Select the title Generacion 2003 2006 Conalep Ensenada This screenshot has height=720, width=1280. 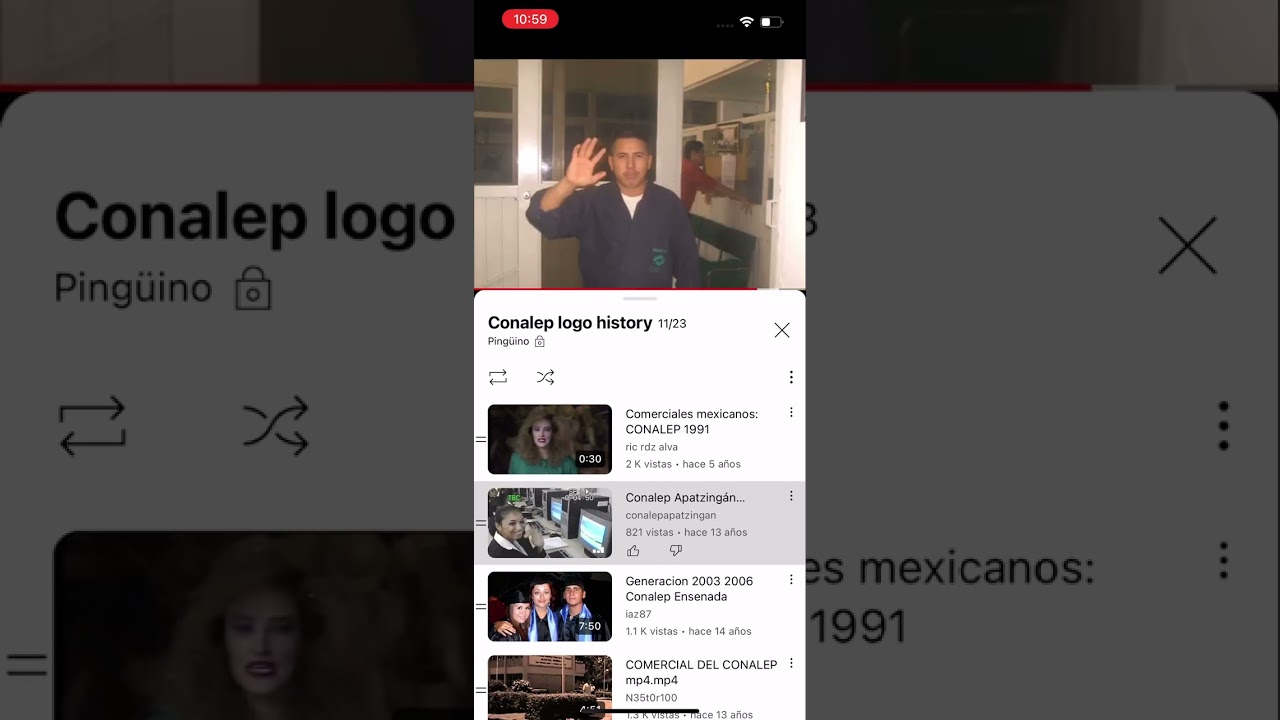point(690,589)
